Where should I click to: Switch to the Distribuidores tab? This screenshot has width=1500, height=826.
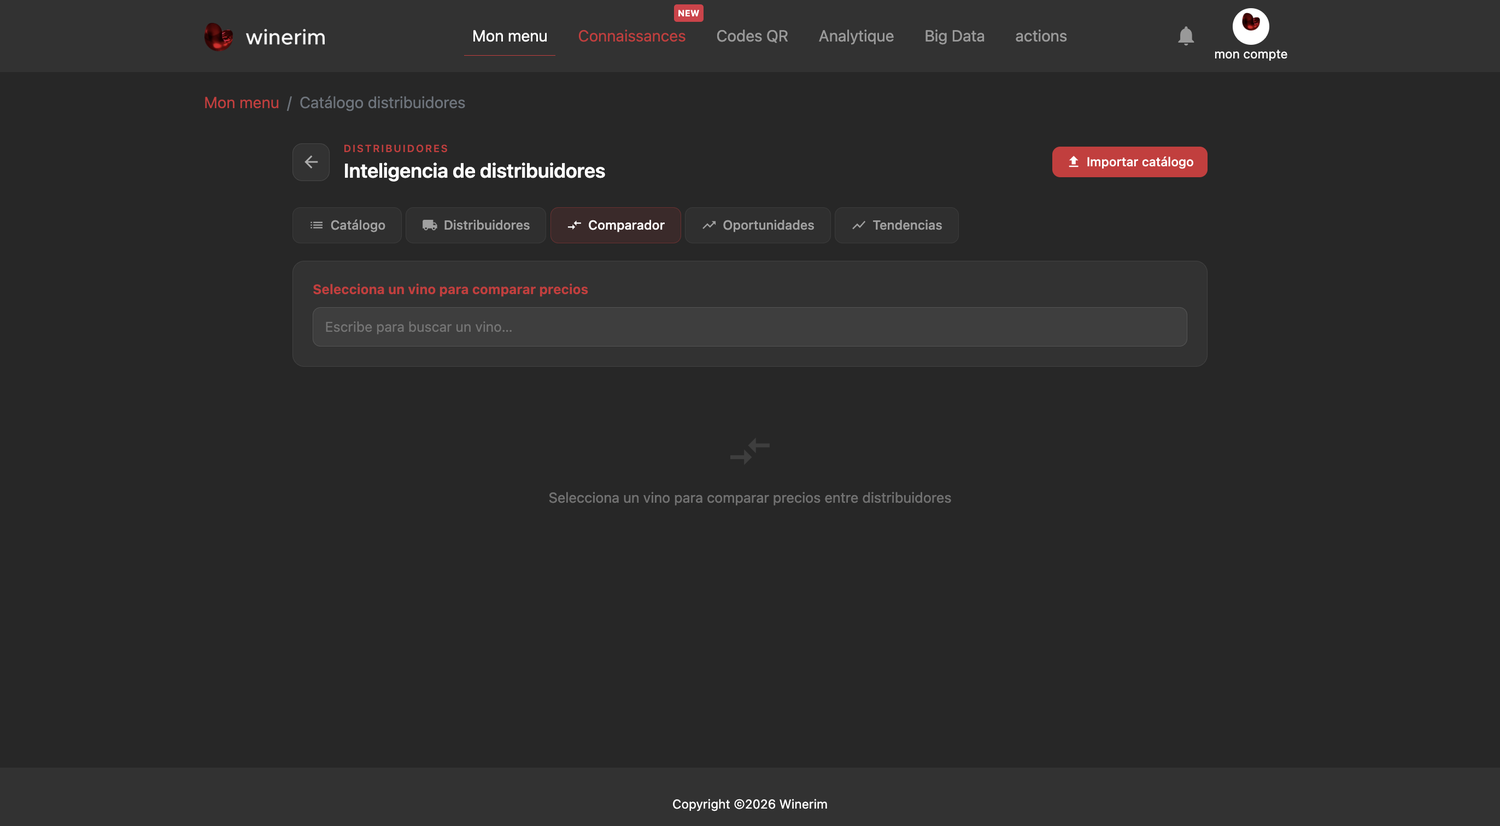pyautogui.click(x=476, y=225)
